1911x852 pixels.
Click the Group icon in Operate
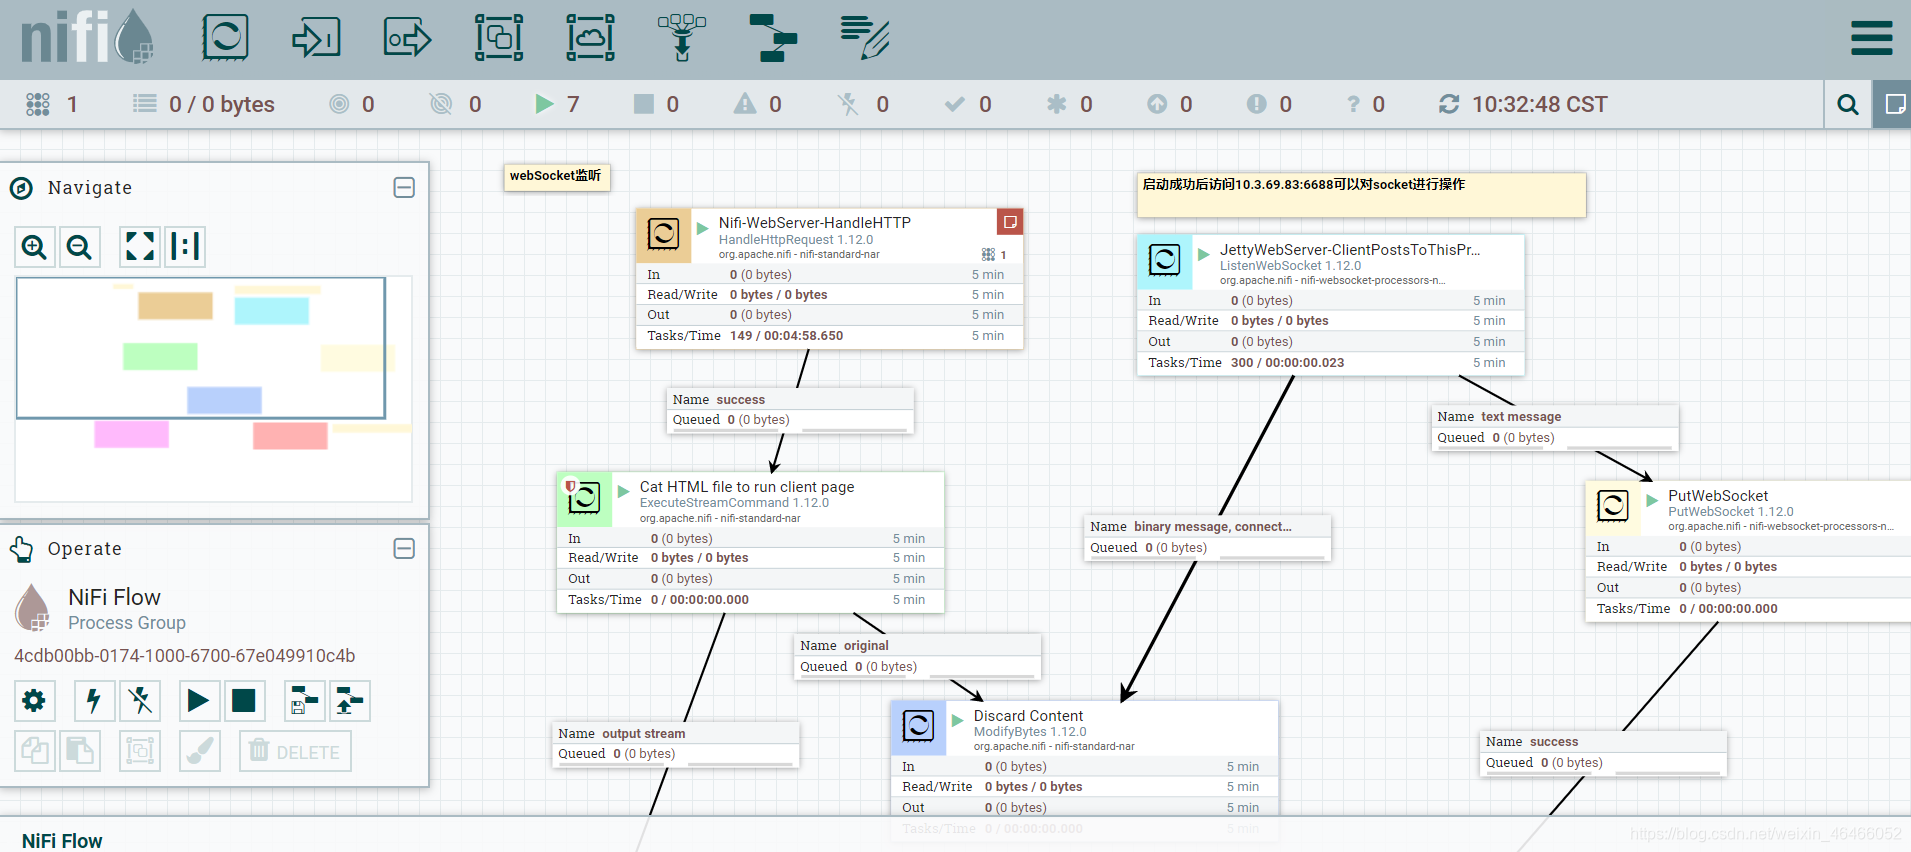click(x=140, y=751)
